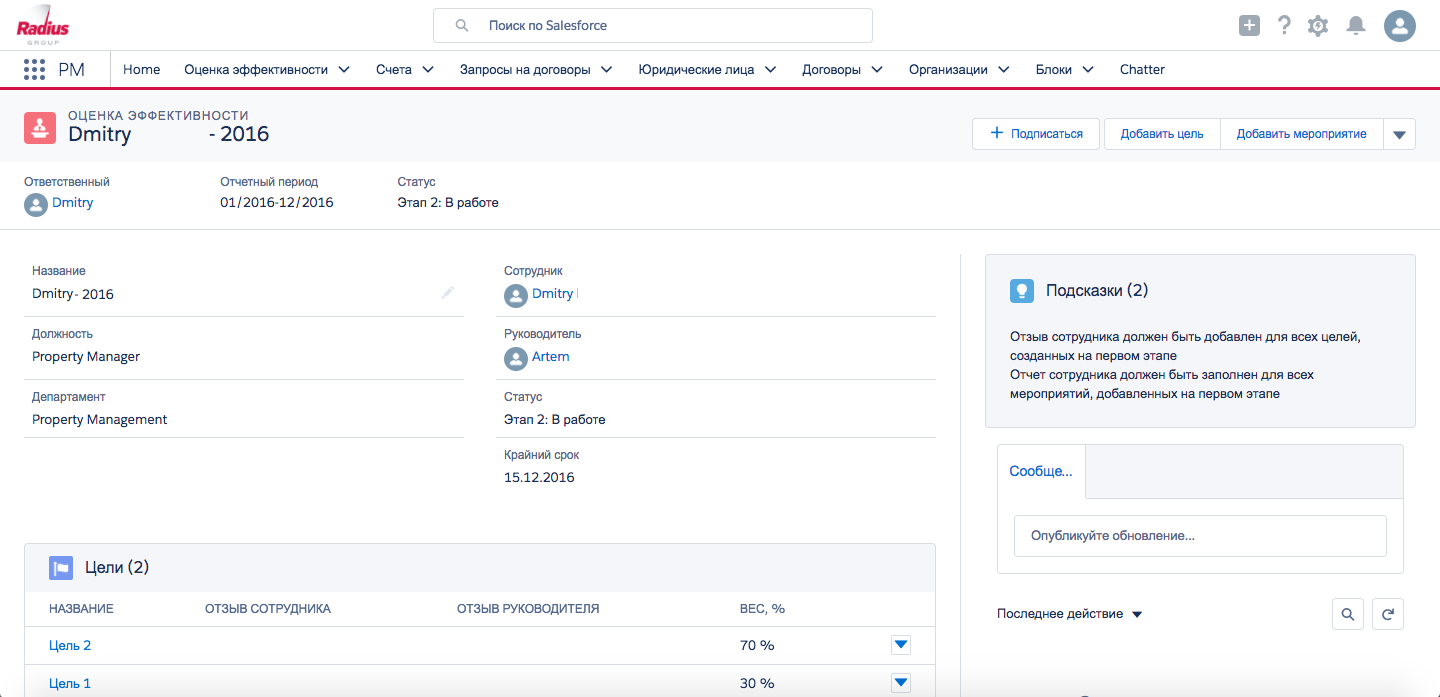The image size is (1440, 697).
Task: Expand the Оценка эффективности nav dropdown
Action: [x=344, y=70]
